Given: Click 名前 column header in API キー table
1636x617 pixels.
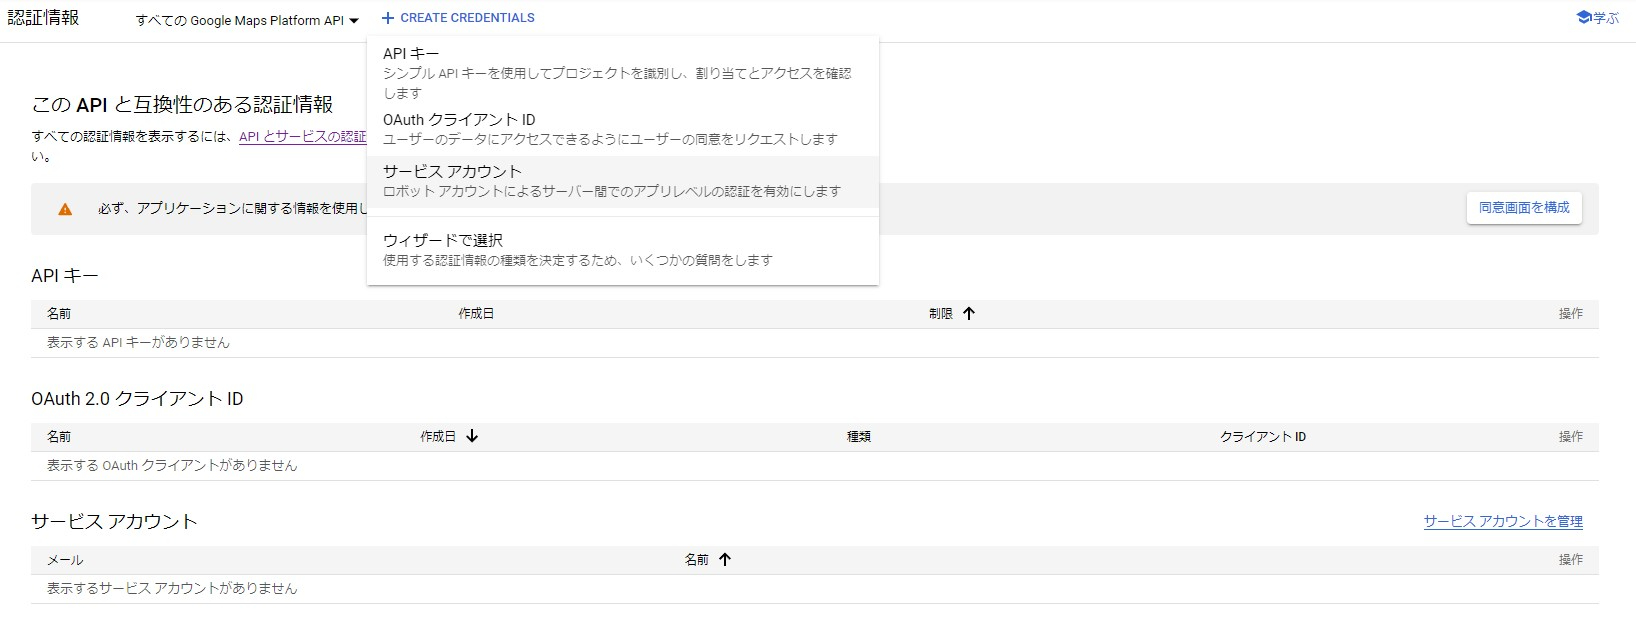Looking at the screenshot, I should point(59,314).
